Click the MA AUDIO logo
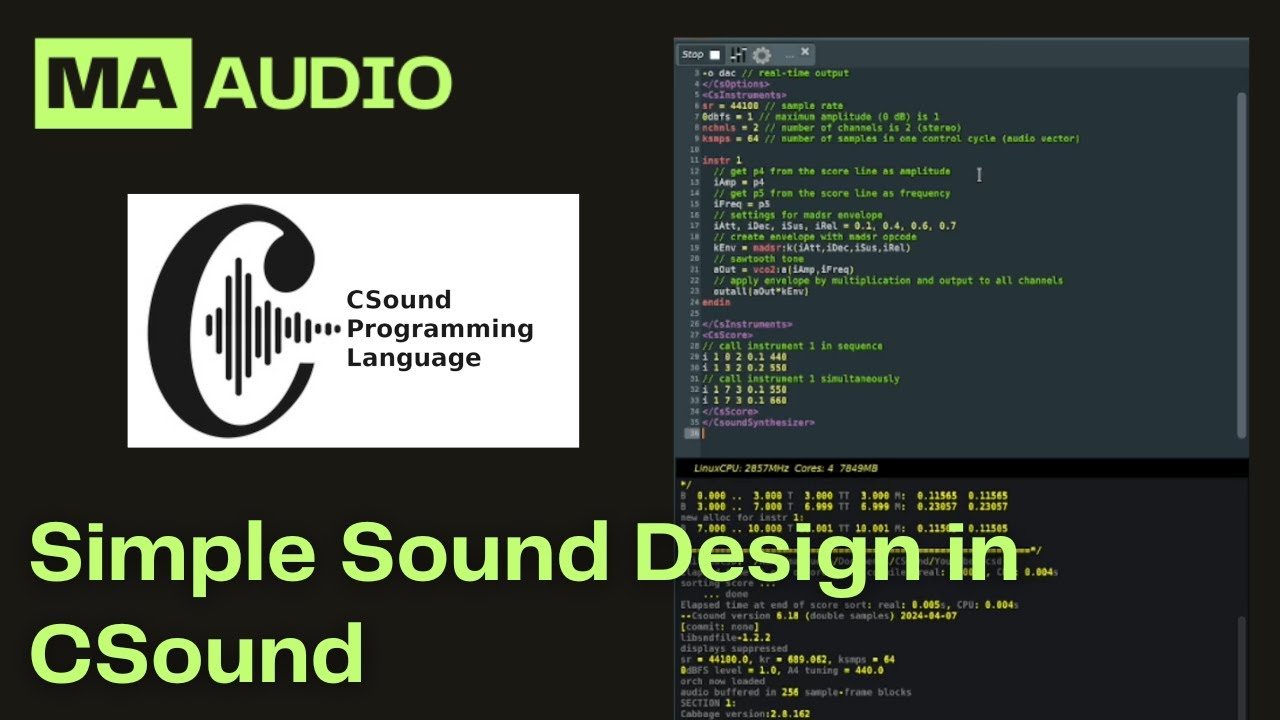 point(243,83)
